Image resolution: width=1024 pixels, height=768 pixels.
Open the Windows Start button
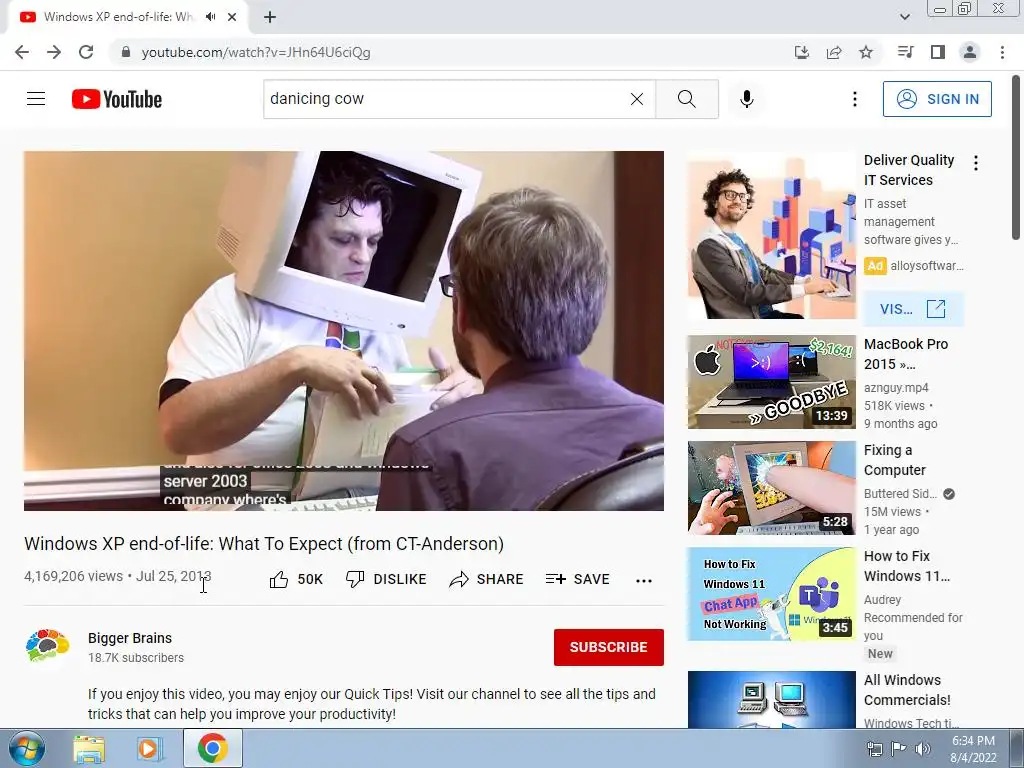pos(27,748)
